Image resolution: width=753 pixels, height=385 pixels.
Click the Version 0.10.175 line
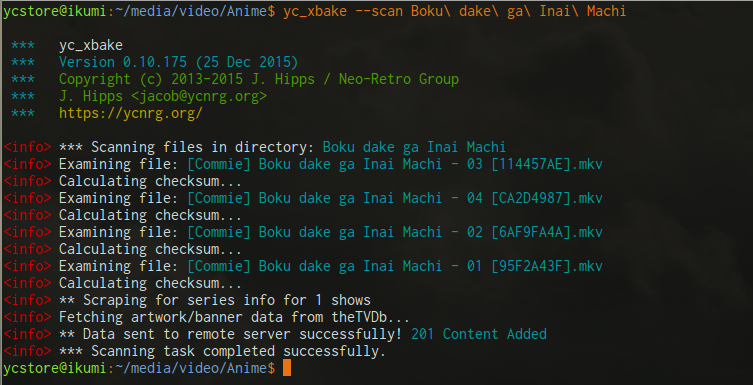(178, 62)
